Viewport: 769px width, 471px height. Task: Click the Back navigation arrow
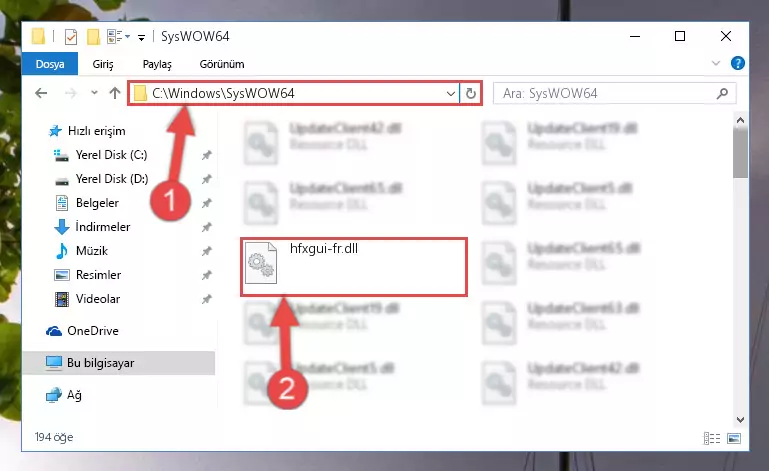tap(41, 93)
